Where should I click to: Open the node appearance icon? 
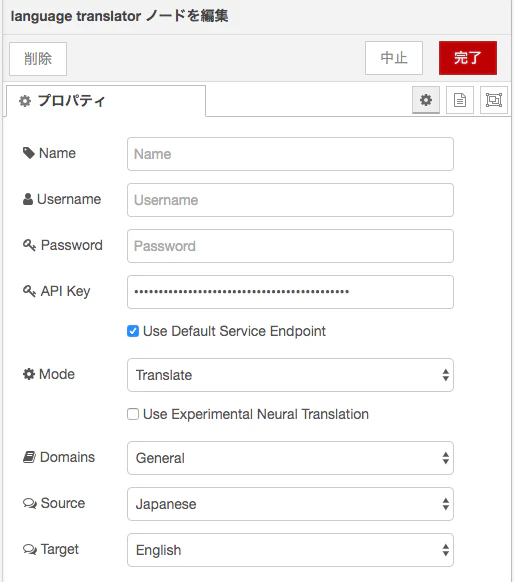pyautogui.click(x=494, y=100)
